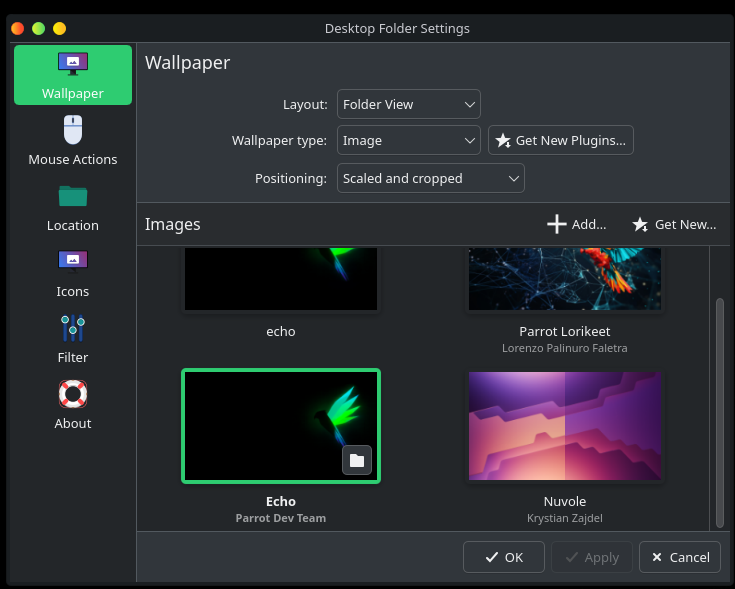Open the Wallpaper settings section
Viewport: 735px width, 589px height.
[x=73, y=75]
